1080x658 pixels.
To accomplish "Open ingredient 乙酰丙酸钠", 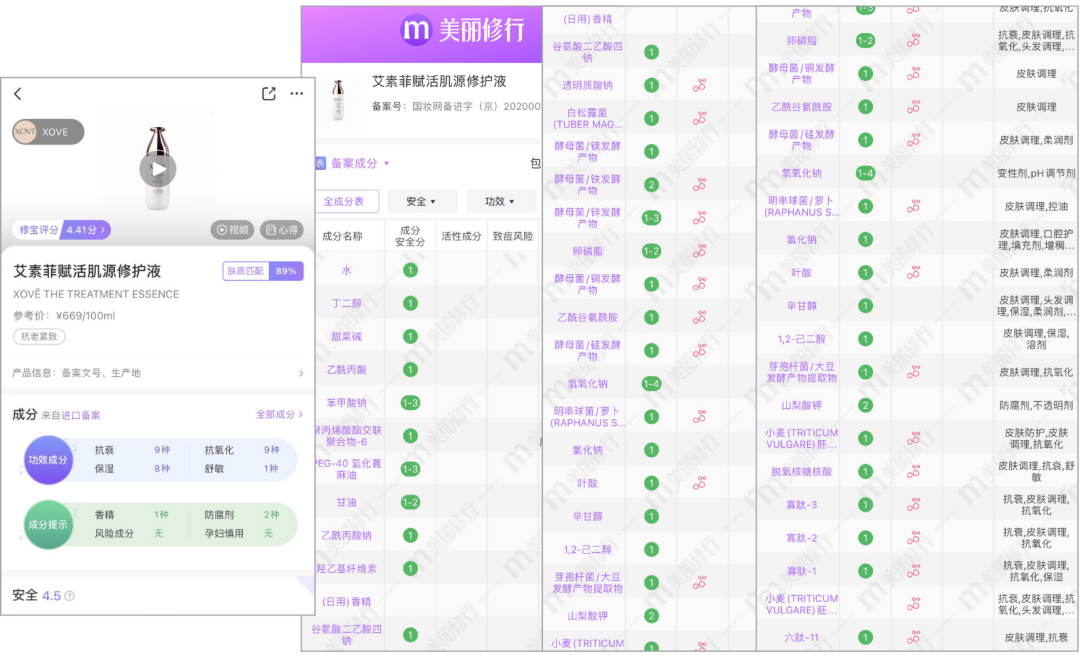I will [346, 535].
